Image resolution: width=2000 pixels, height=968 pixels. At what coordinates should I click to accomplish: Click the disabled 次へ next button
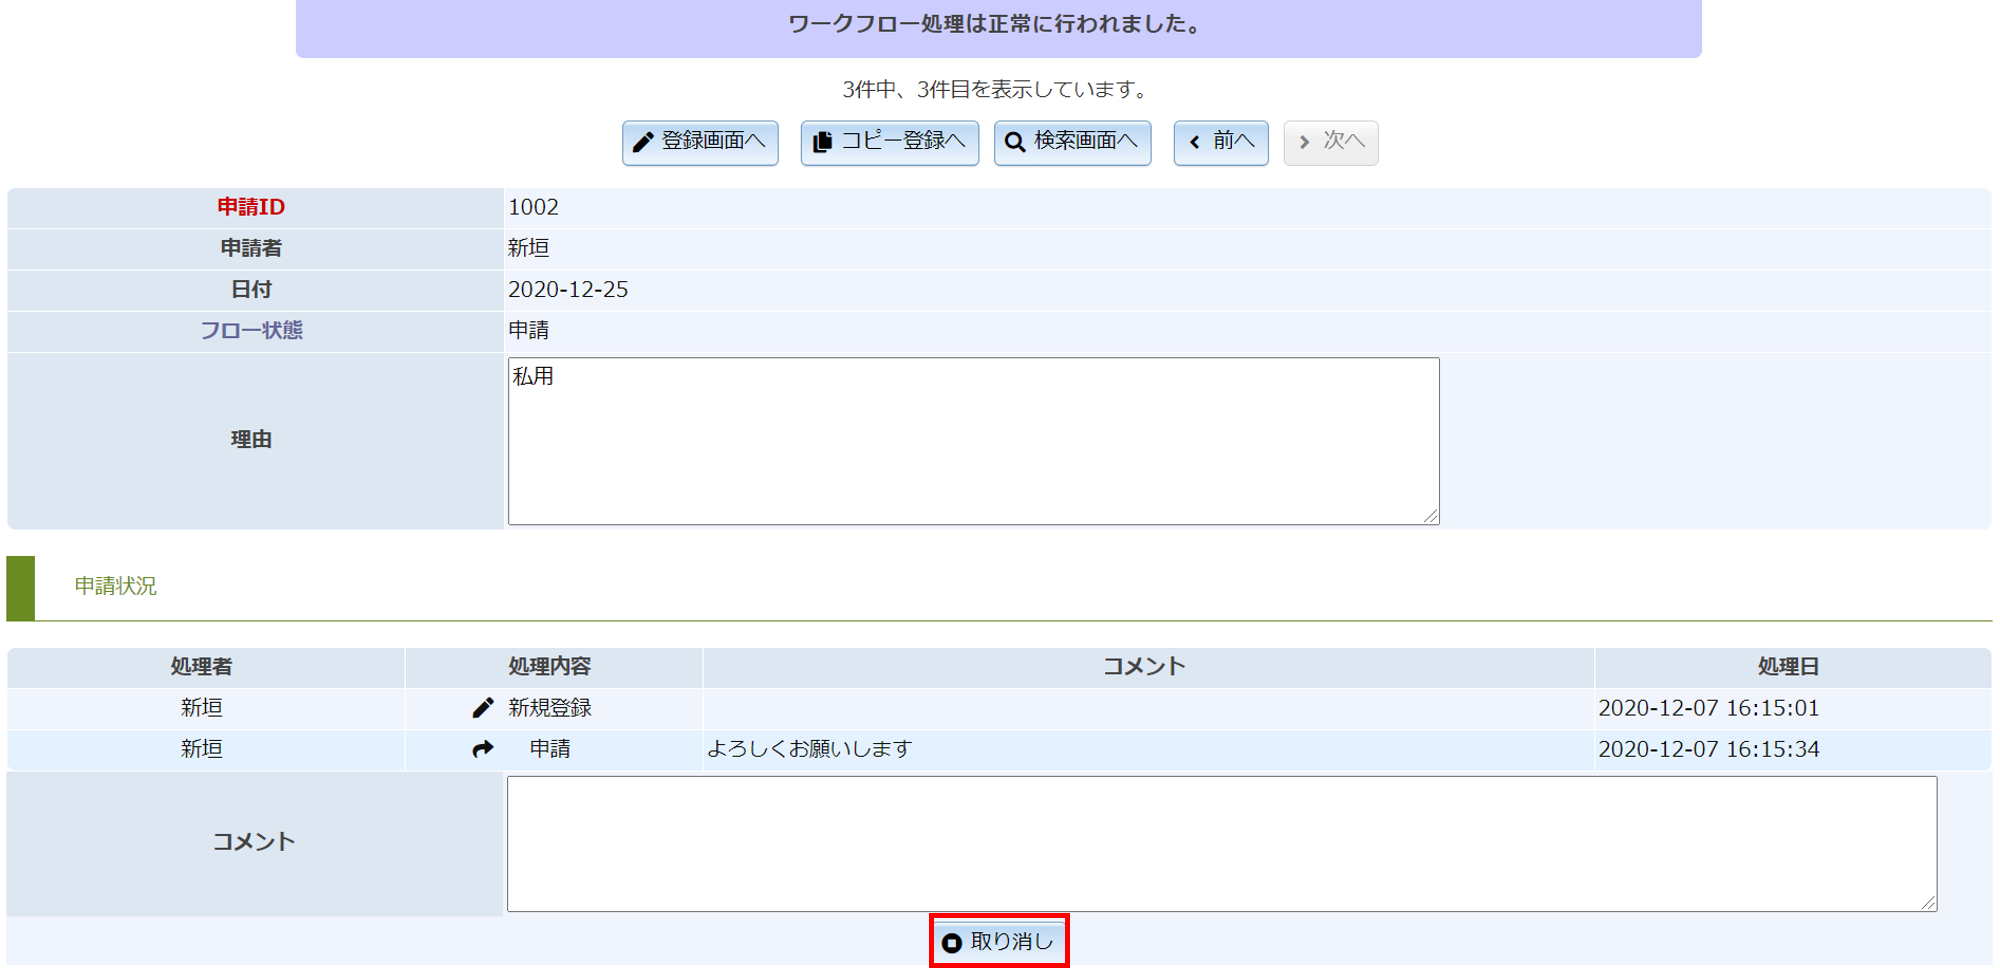pos(1331,142)
